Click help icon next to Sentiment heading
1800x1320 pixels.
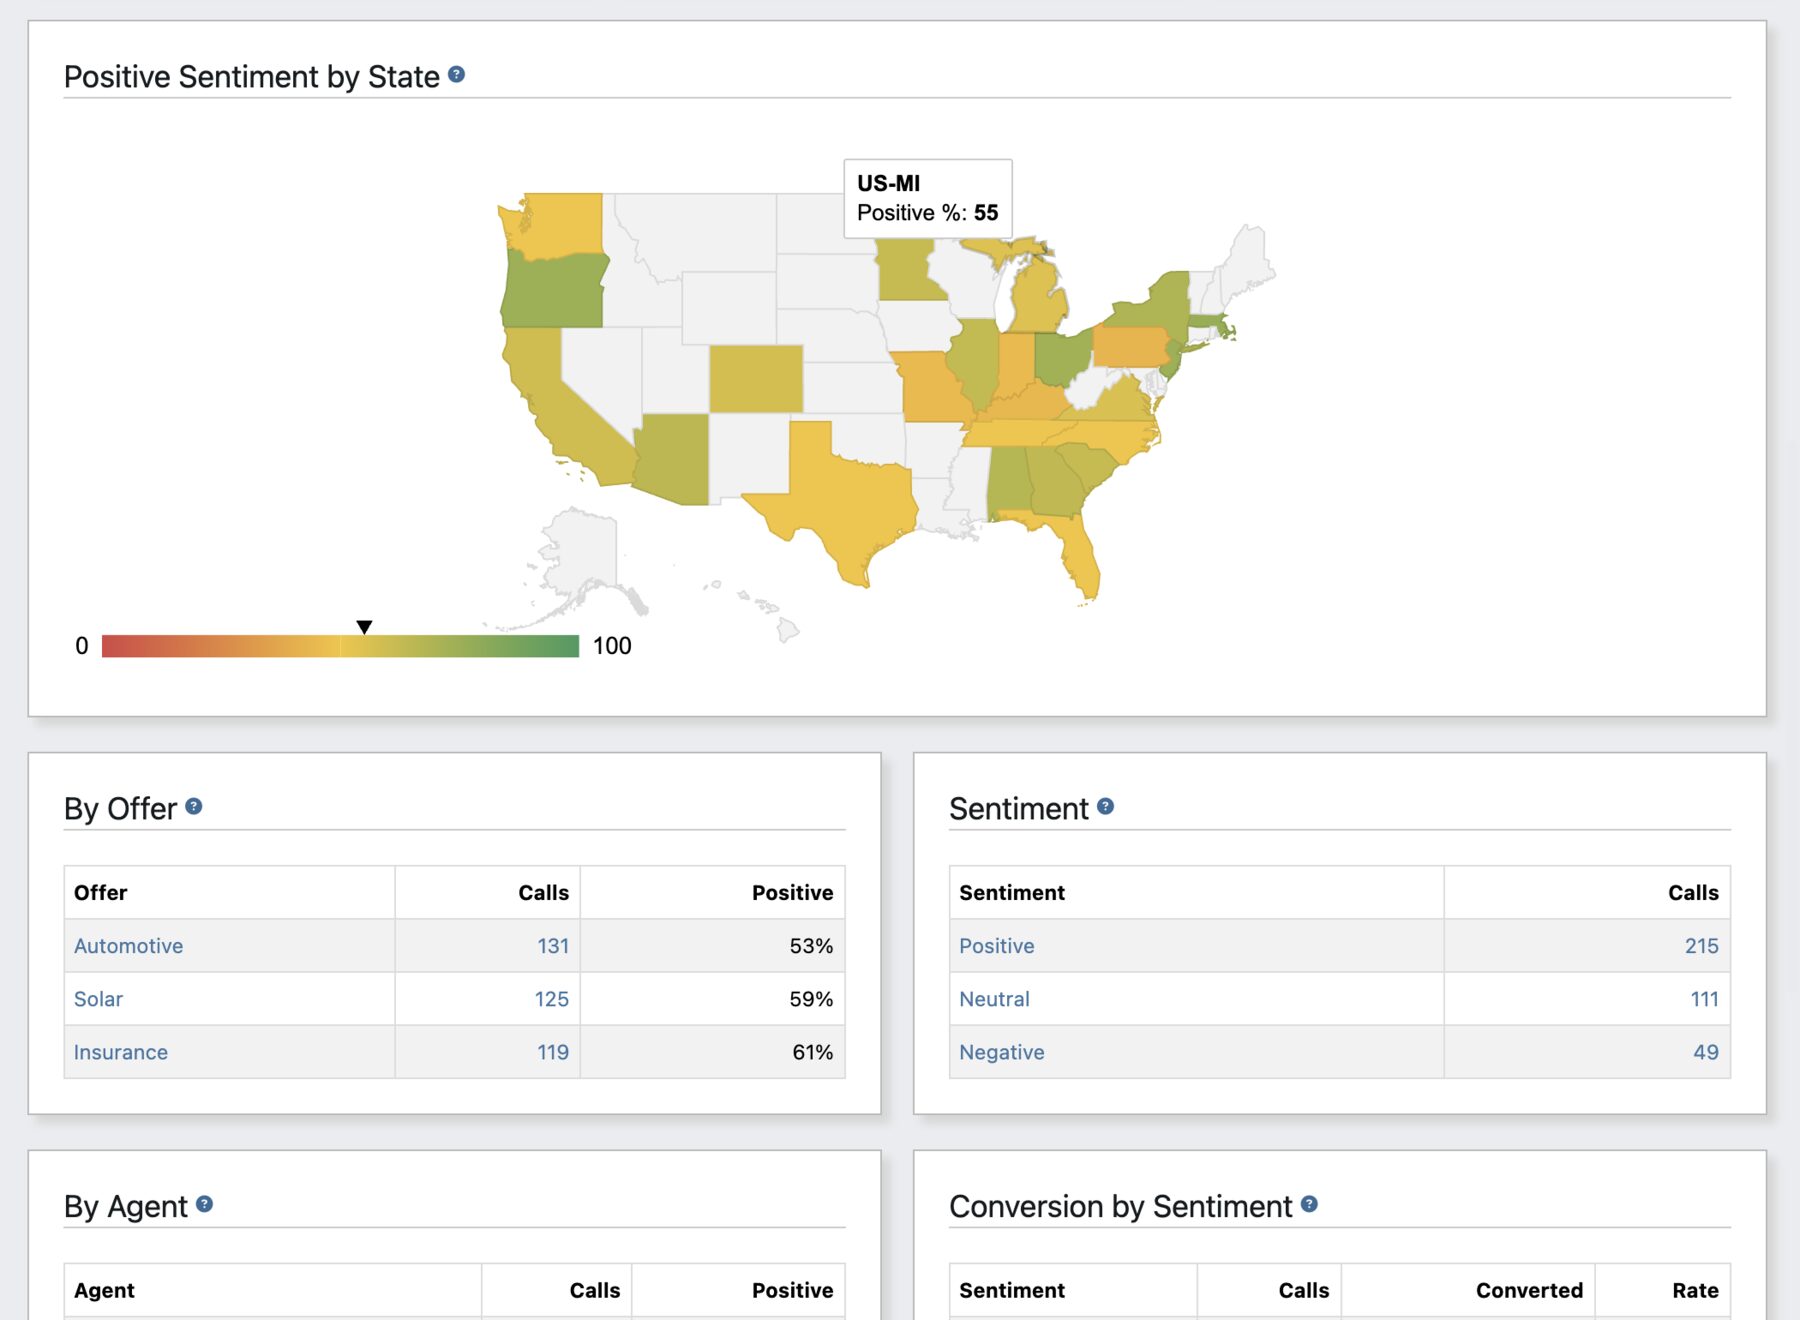point(1105,806)
